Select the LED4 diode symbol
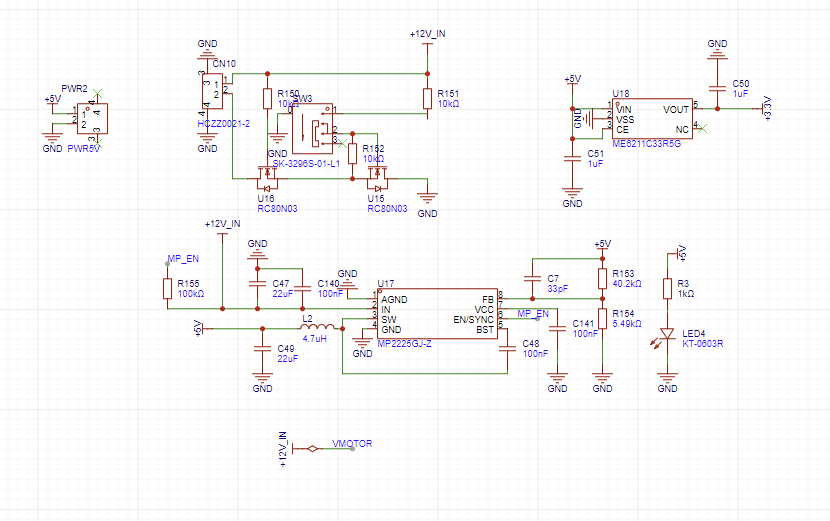The width and height of the screenshot is (830, 521). tap(664, 337)
